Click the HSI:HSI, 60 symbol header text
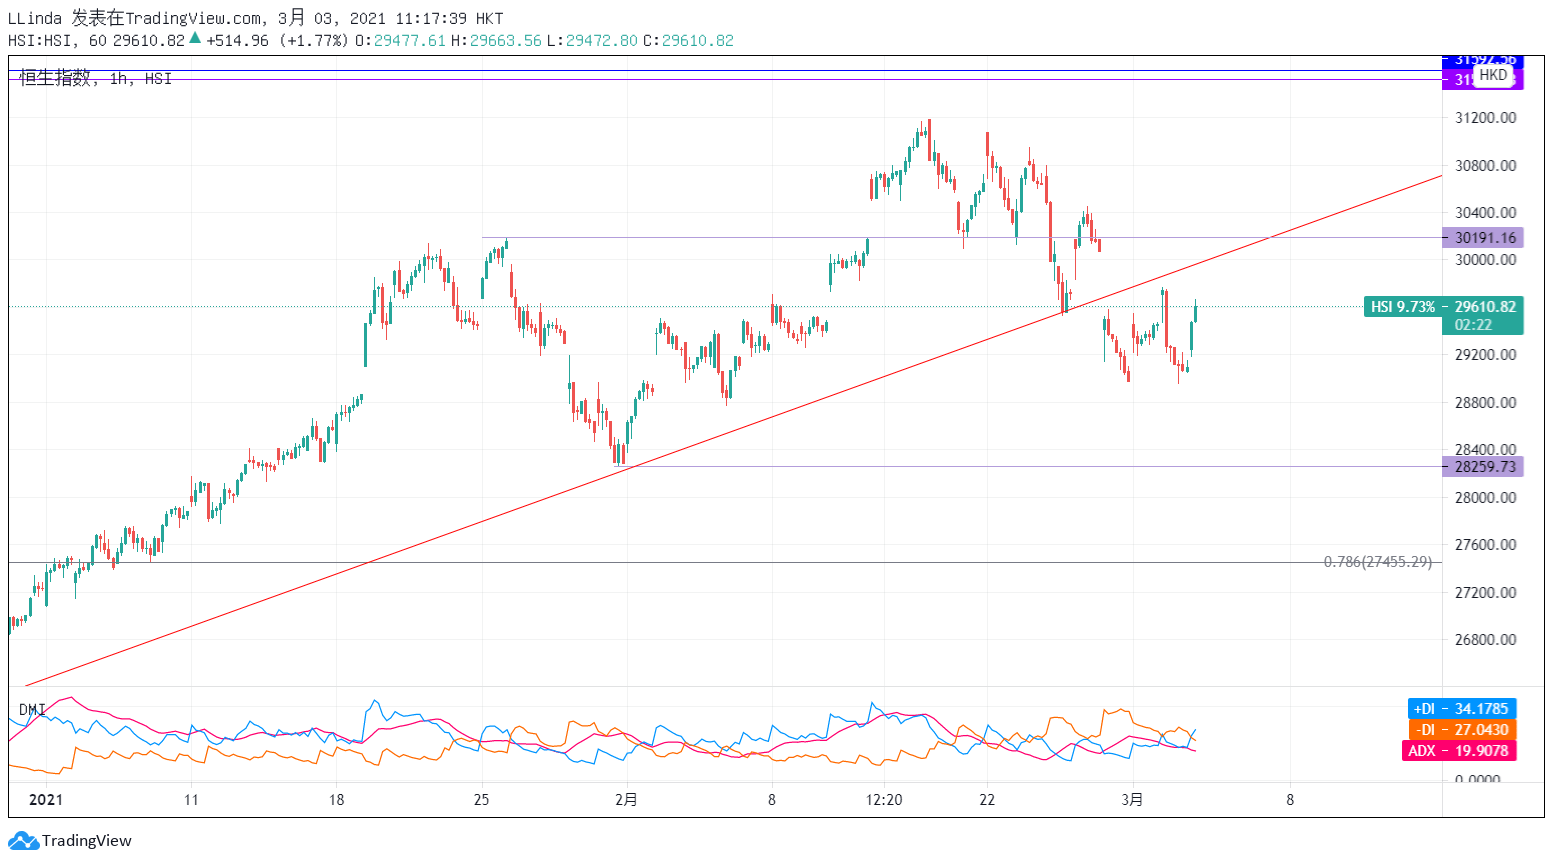This screenshot has width=1553, height=864. tap(57, 40)
